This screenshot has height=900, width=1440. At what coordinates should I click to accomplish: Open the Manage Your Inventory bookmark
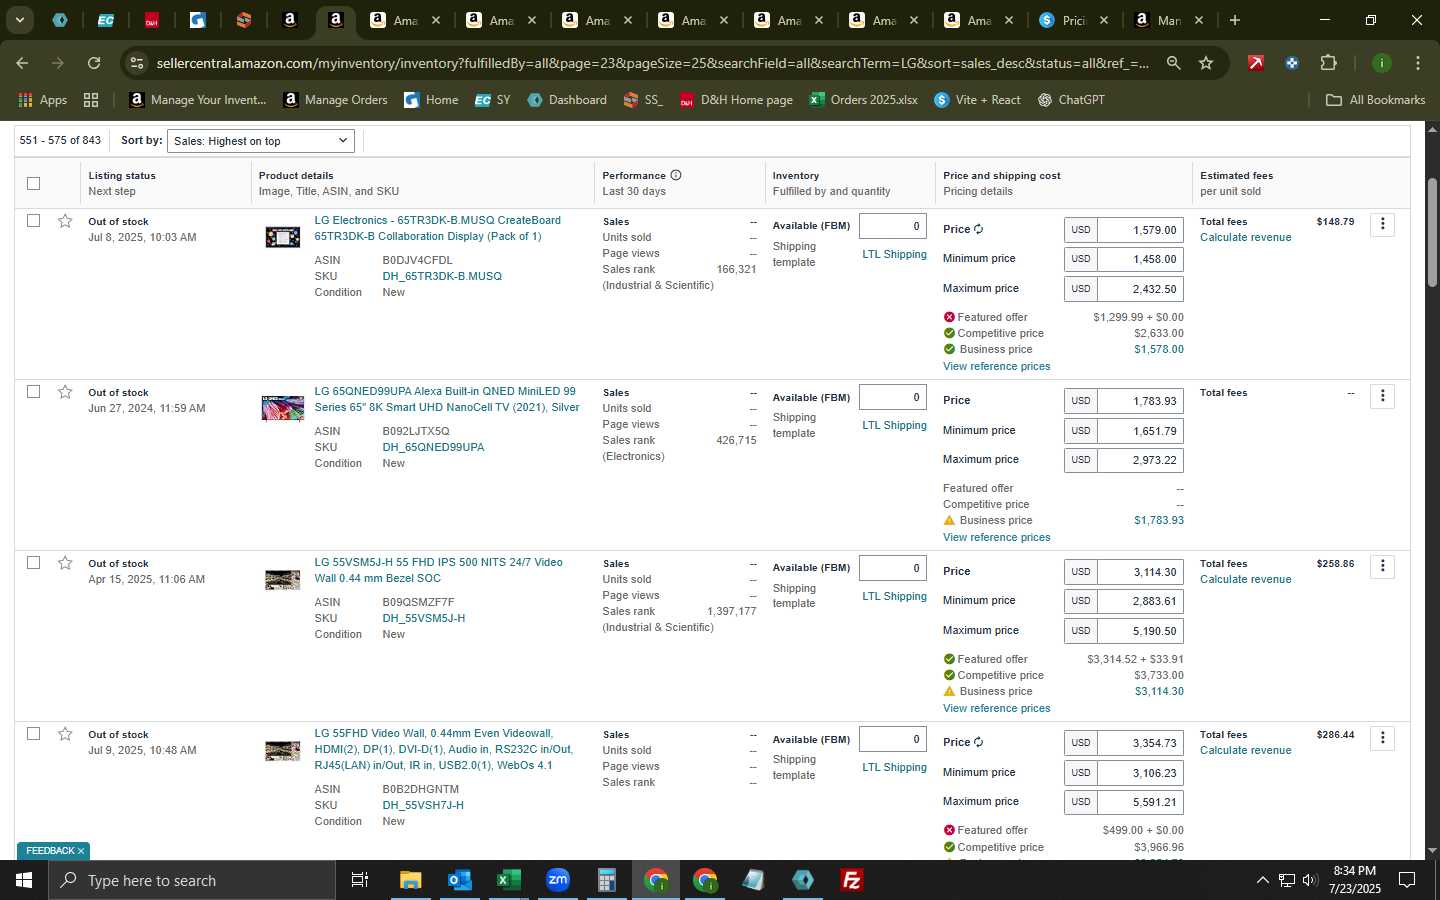[x=198, y=100]
